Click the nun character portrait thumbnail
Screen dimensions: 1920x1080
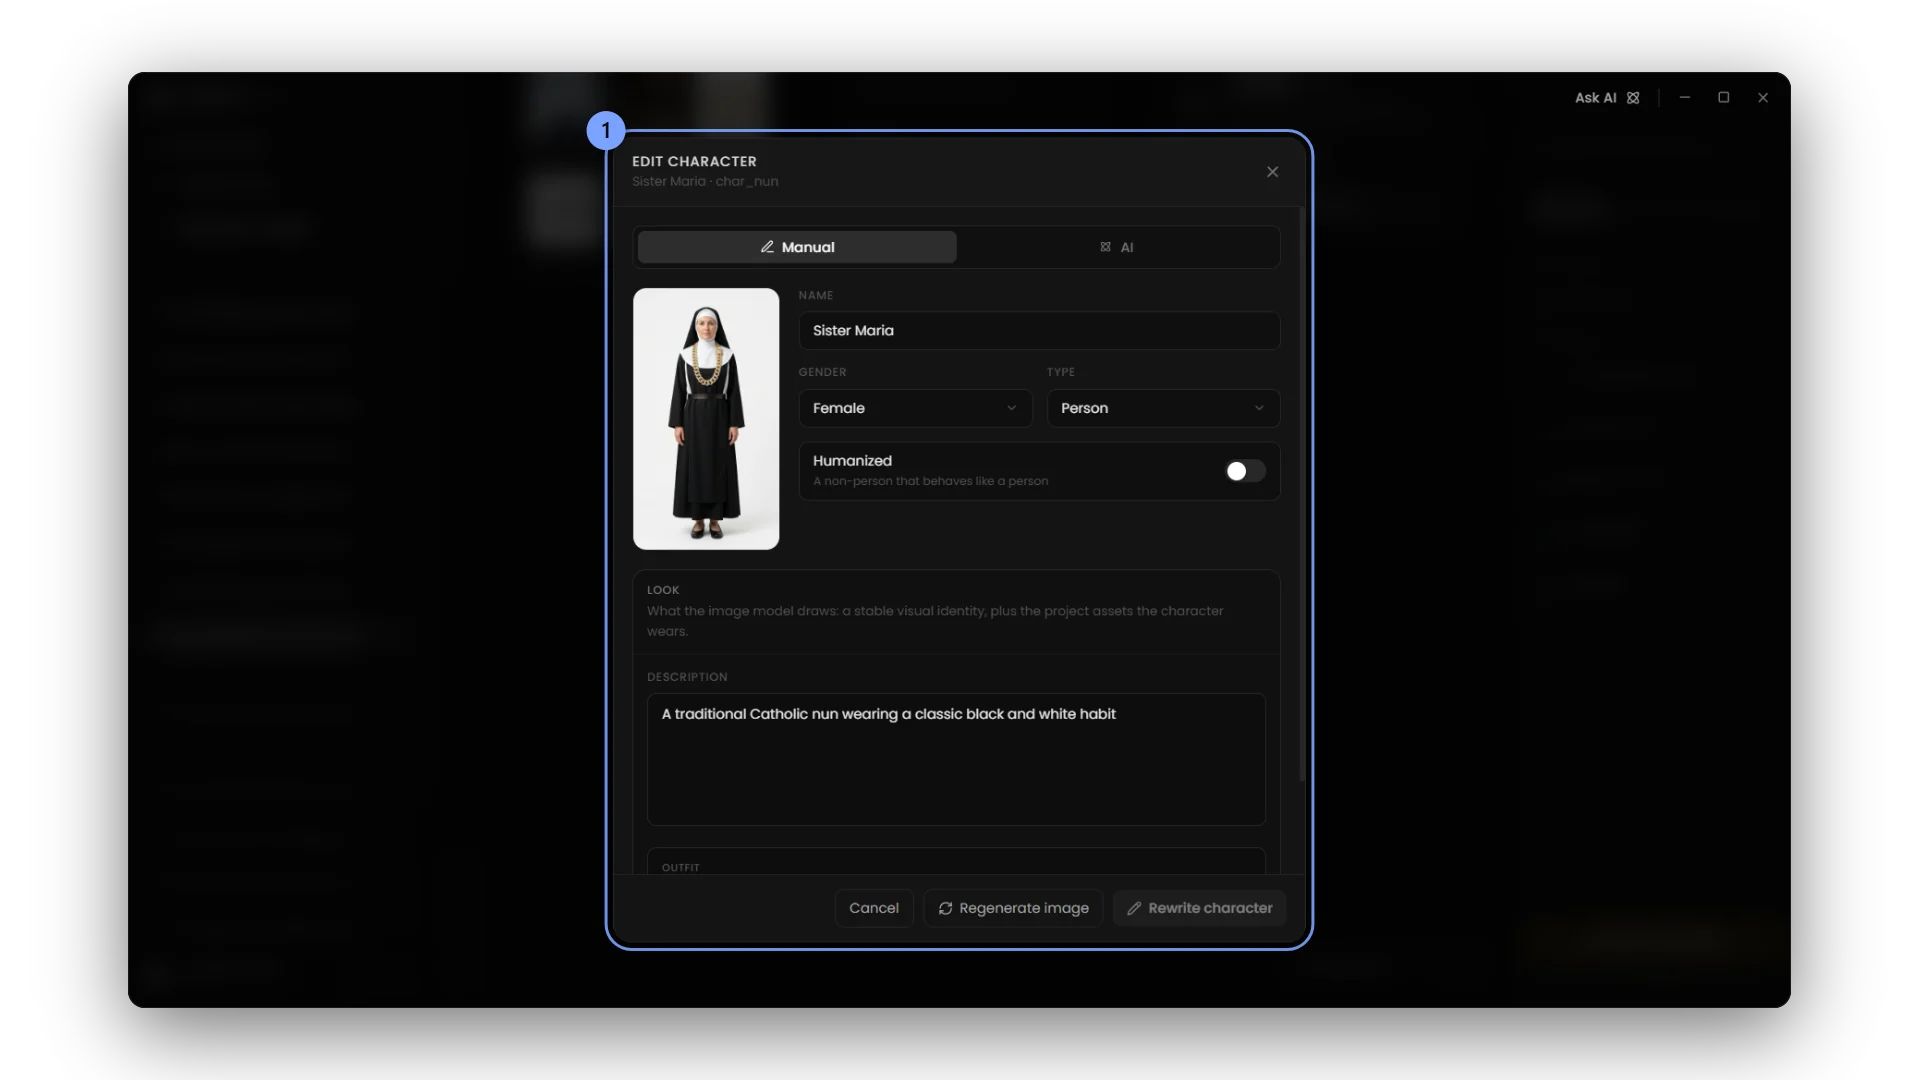pyautogui.click(x=706, y=419)
